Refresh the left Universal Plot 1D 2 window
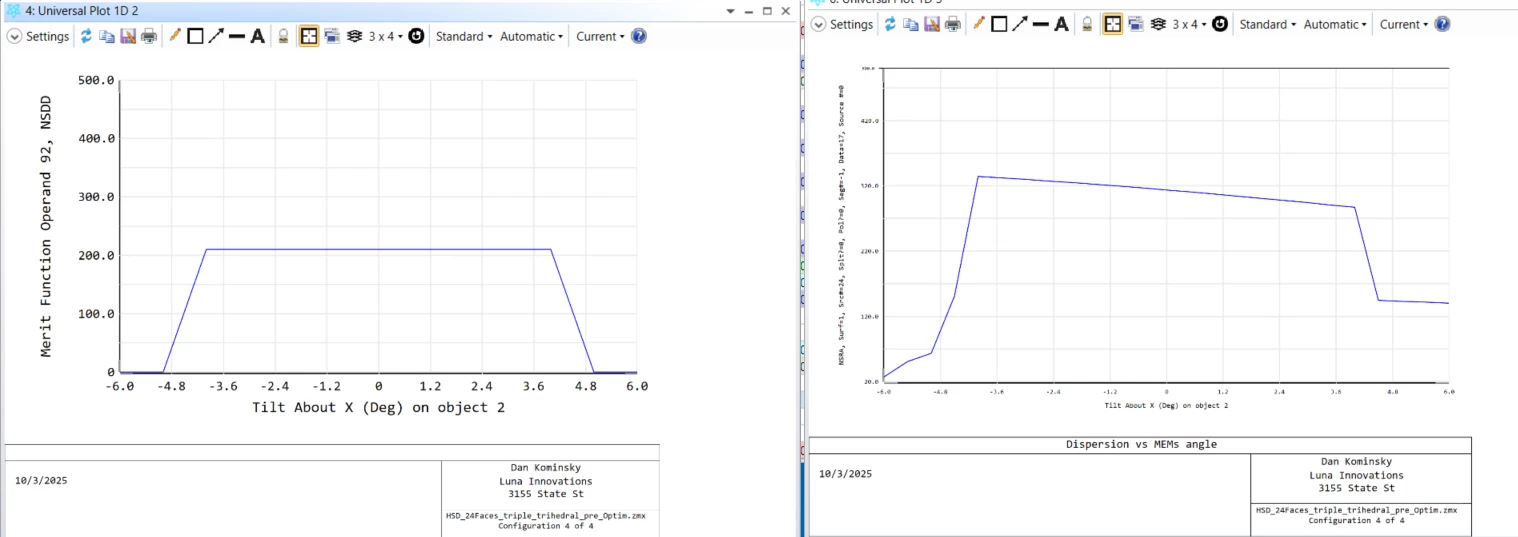 click(x=87, y=36)
